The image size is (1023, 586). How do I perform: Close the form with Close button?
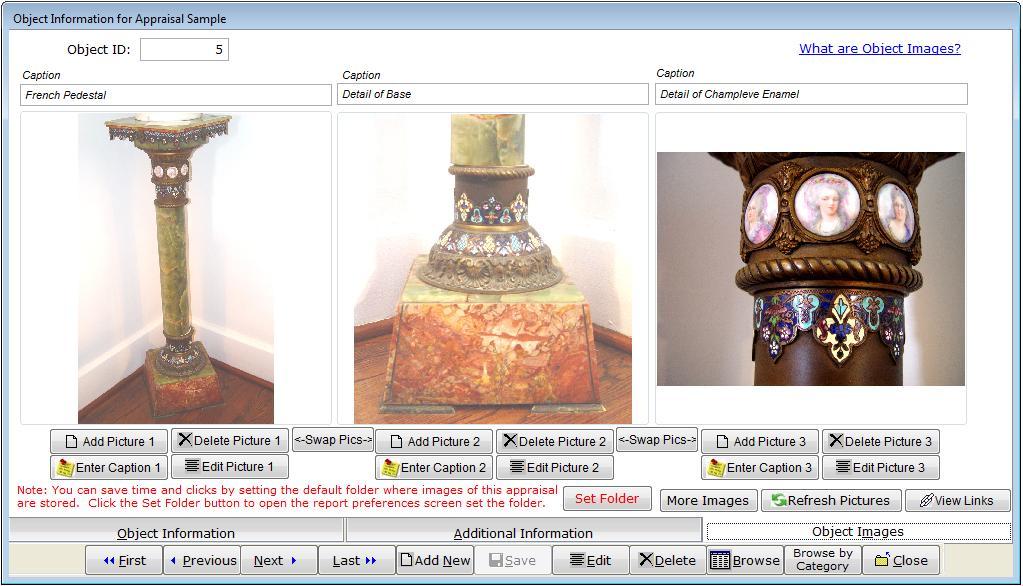(901, 560)
